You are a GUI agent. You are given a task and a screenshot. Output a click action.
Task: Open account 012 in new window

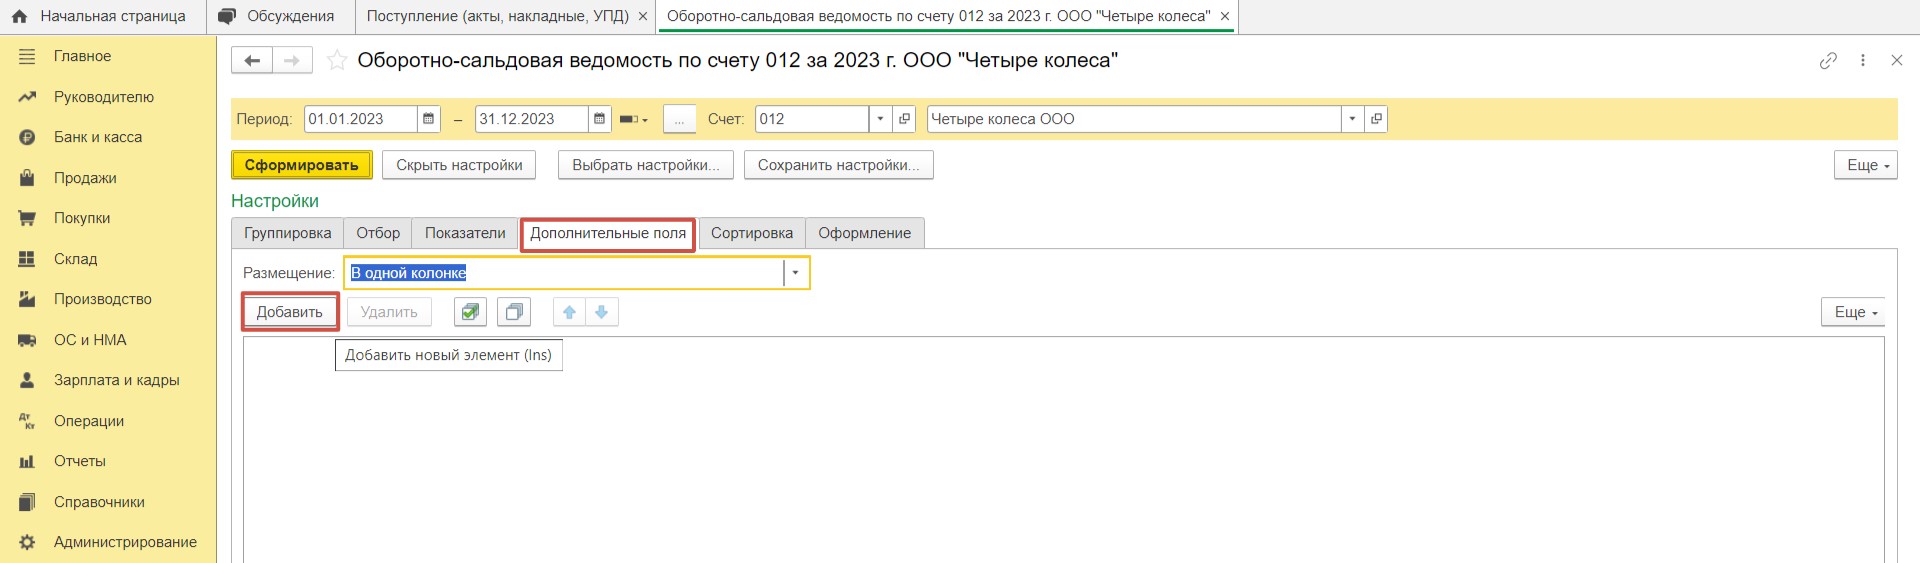point(904,119)
